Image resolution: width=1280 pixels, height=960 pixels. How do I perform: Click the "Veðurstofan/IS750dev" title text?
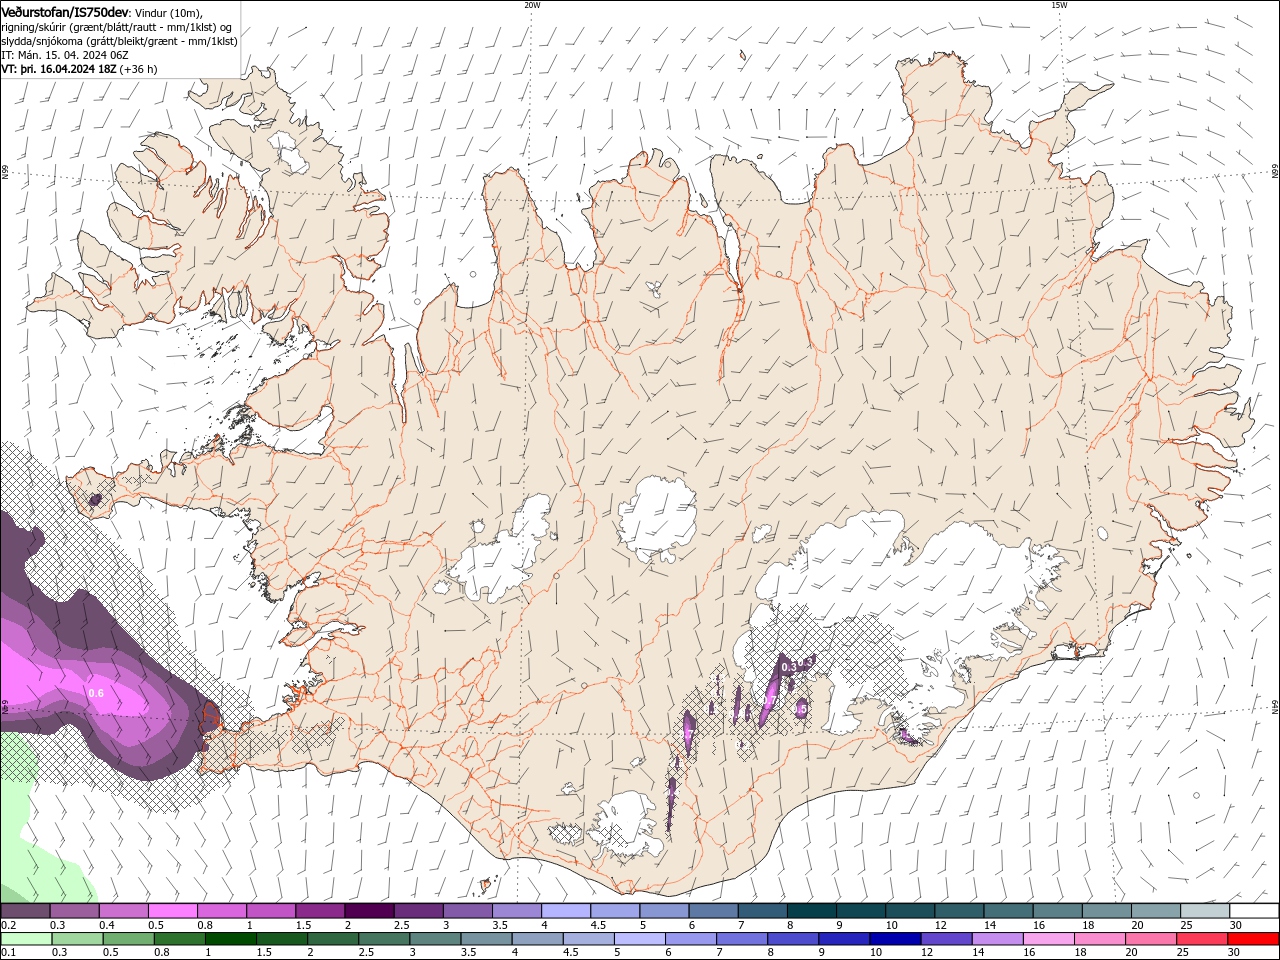(65, 12)
